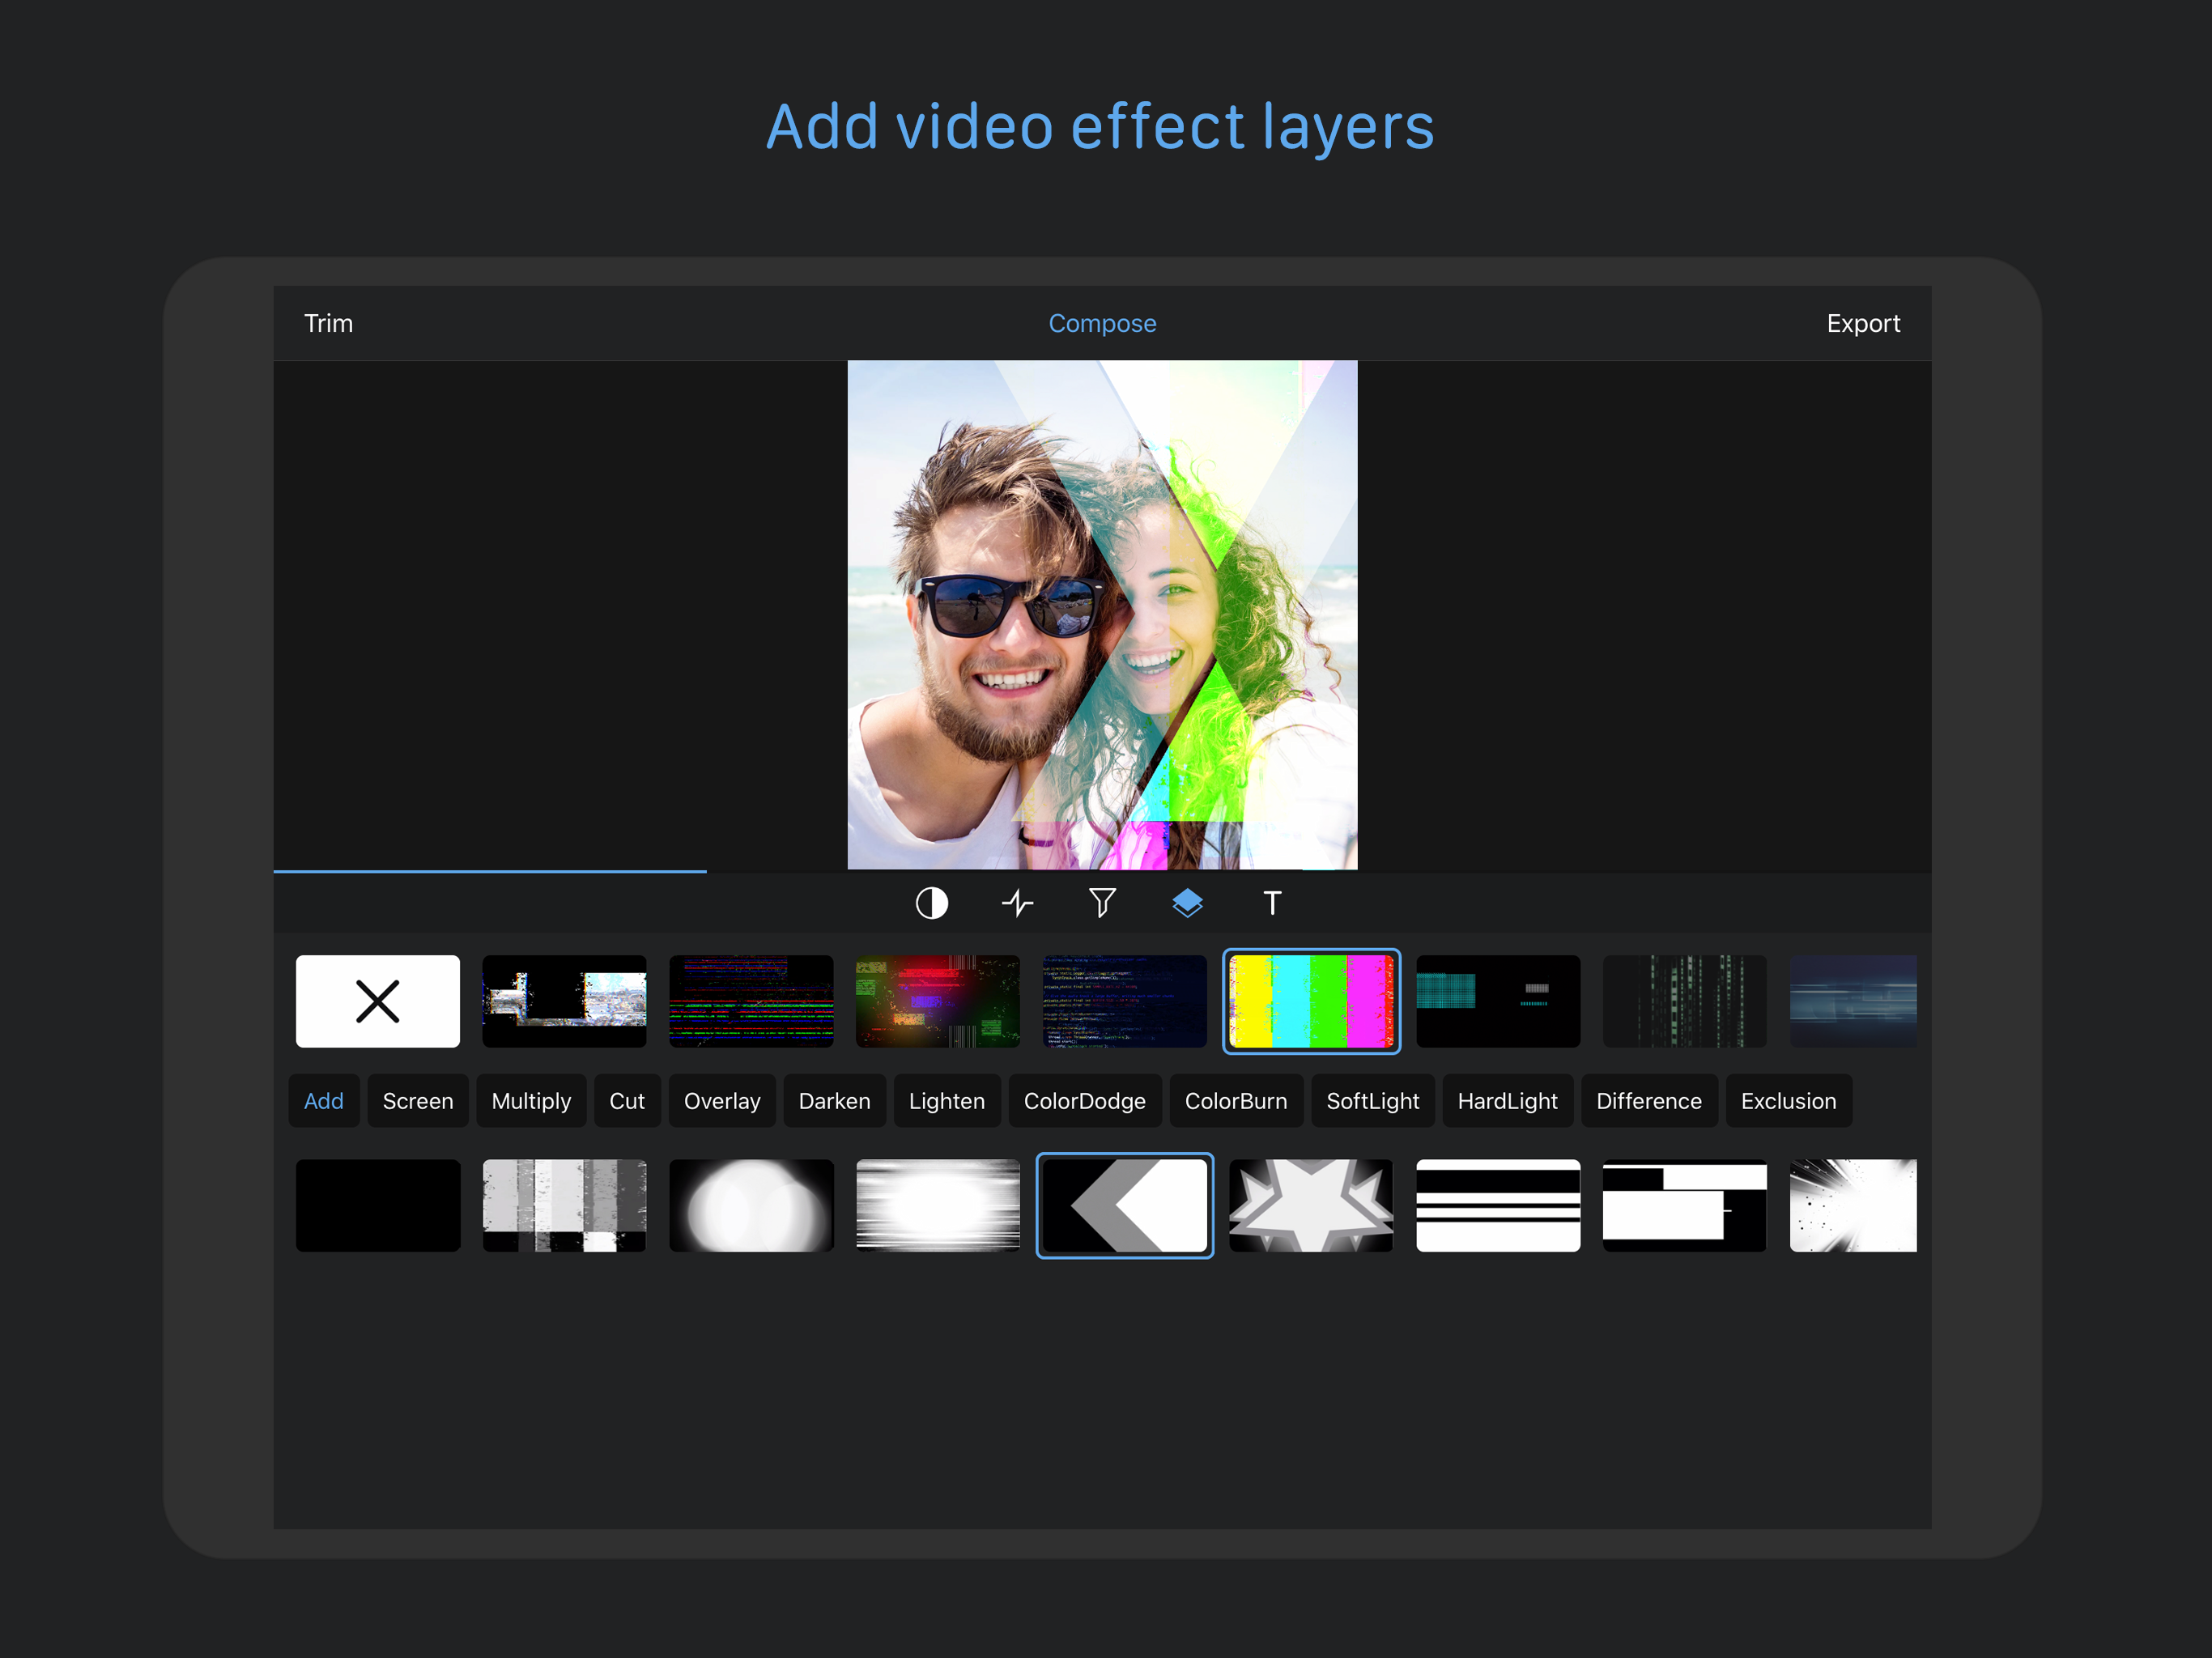Select the RGB color bars glitch effect
Image resolution: width=2212 pixels, height=1658 pixels.
pyautogui.click(x=1311, y=1001)
